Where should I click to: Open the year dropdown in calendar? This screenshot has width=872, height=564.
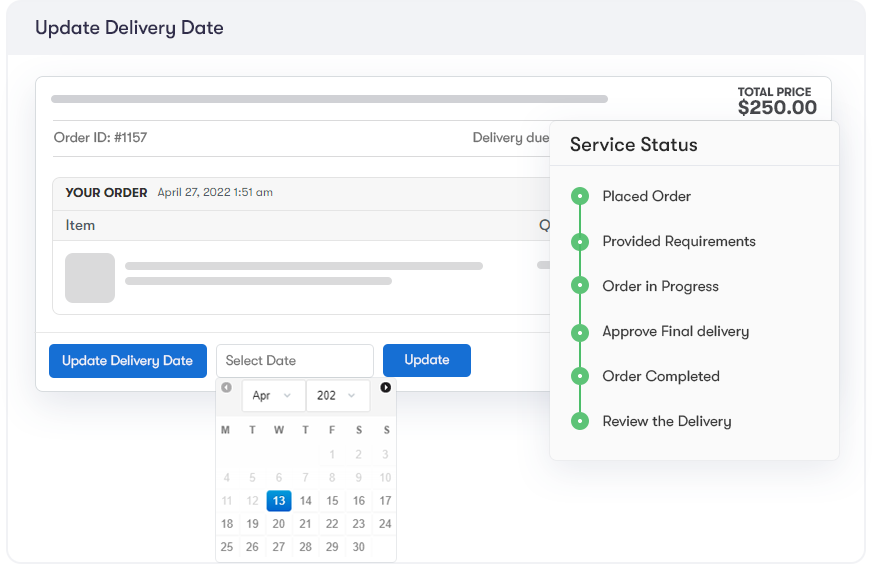(x=338, y=395)
